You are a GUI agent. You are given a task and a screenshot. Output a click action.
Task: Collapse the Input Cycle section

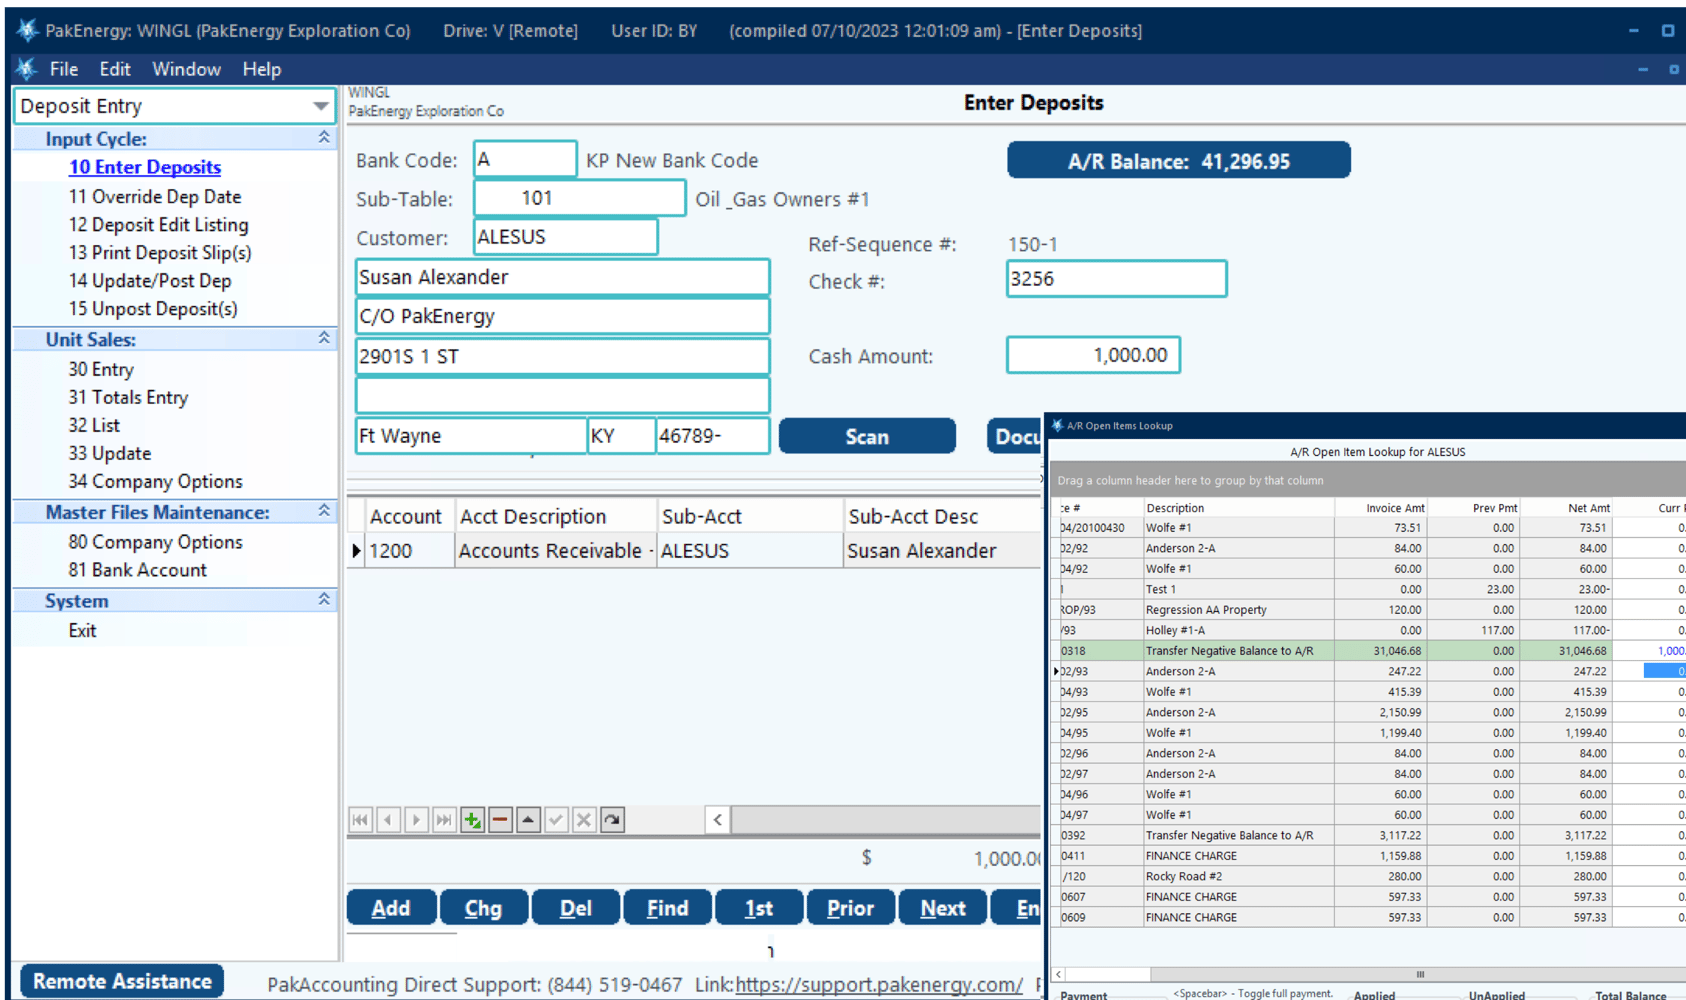pyautogui.click(x=323, y=138)
